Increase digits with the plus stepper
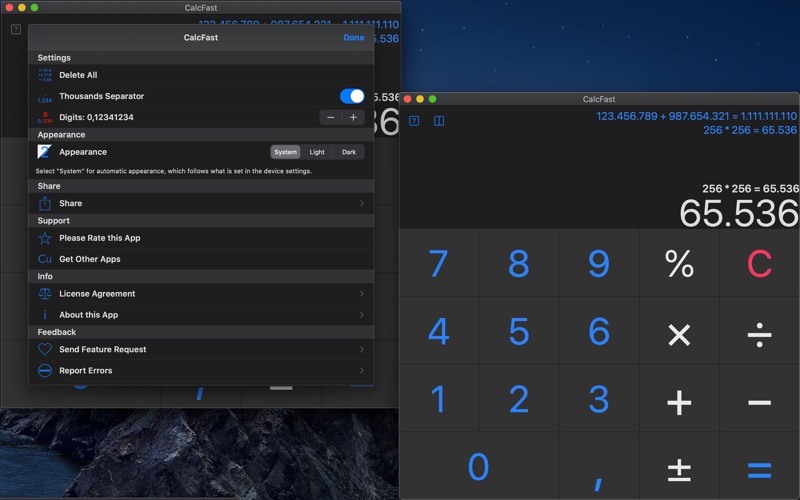This screenshot has height=500, width=800. click(x=353, y=117)
